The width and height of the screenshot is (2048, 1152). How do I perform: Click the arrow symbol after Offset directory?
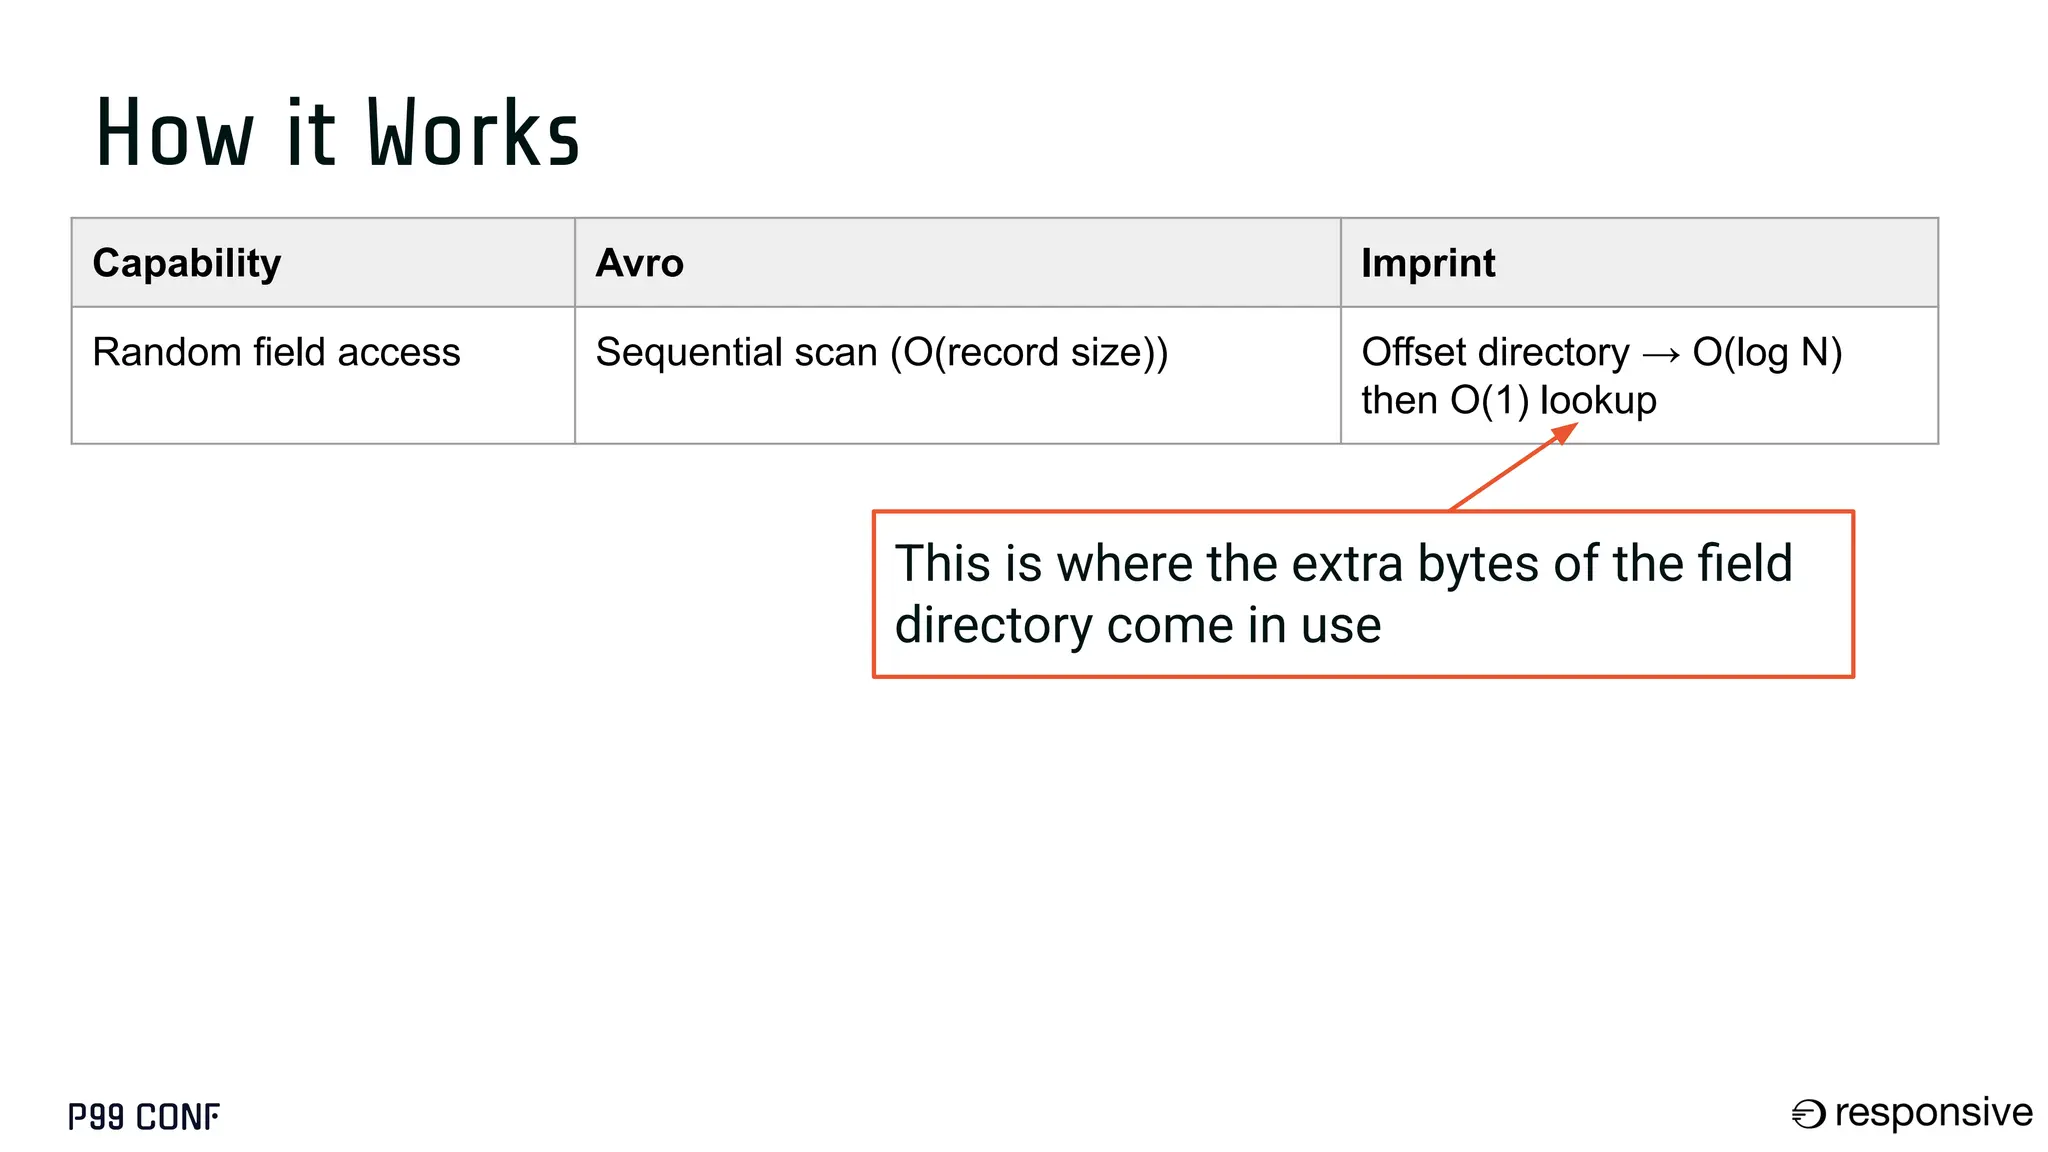click(1660, 354)
